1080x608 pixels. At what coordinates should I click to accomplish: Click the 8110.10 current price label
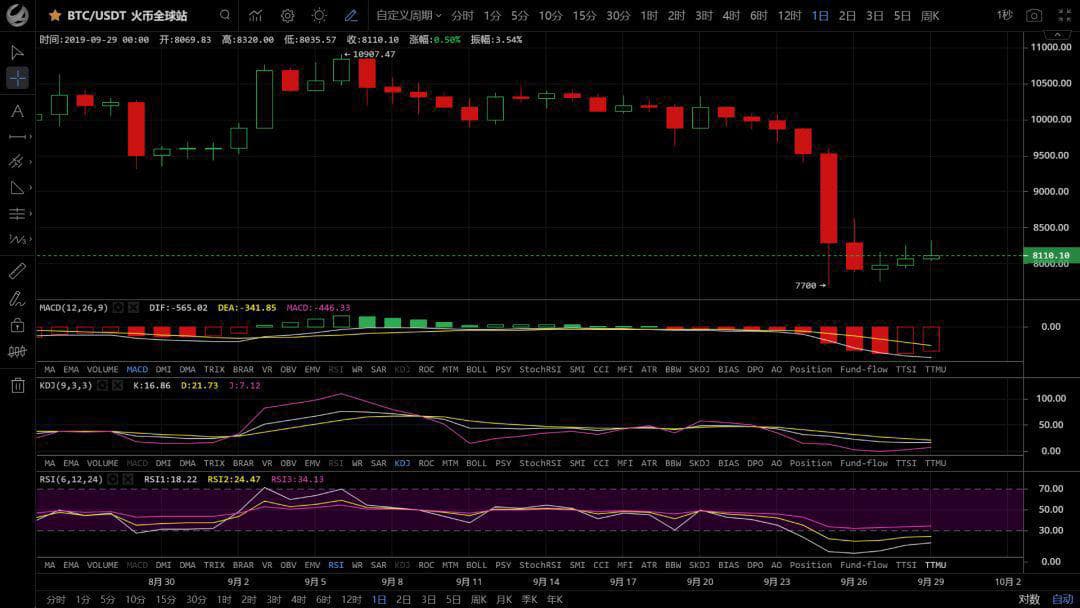(1051, 256)
